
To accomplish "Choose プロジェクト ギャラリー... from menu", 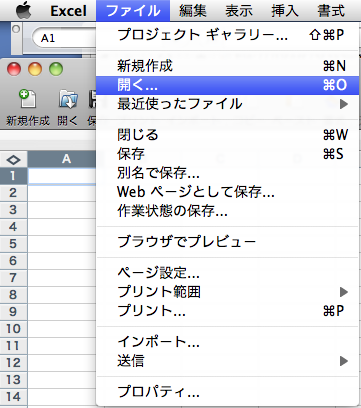I will pos(228,35).
